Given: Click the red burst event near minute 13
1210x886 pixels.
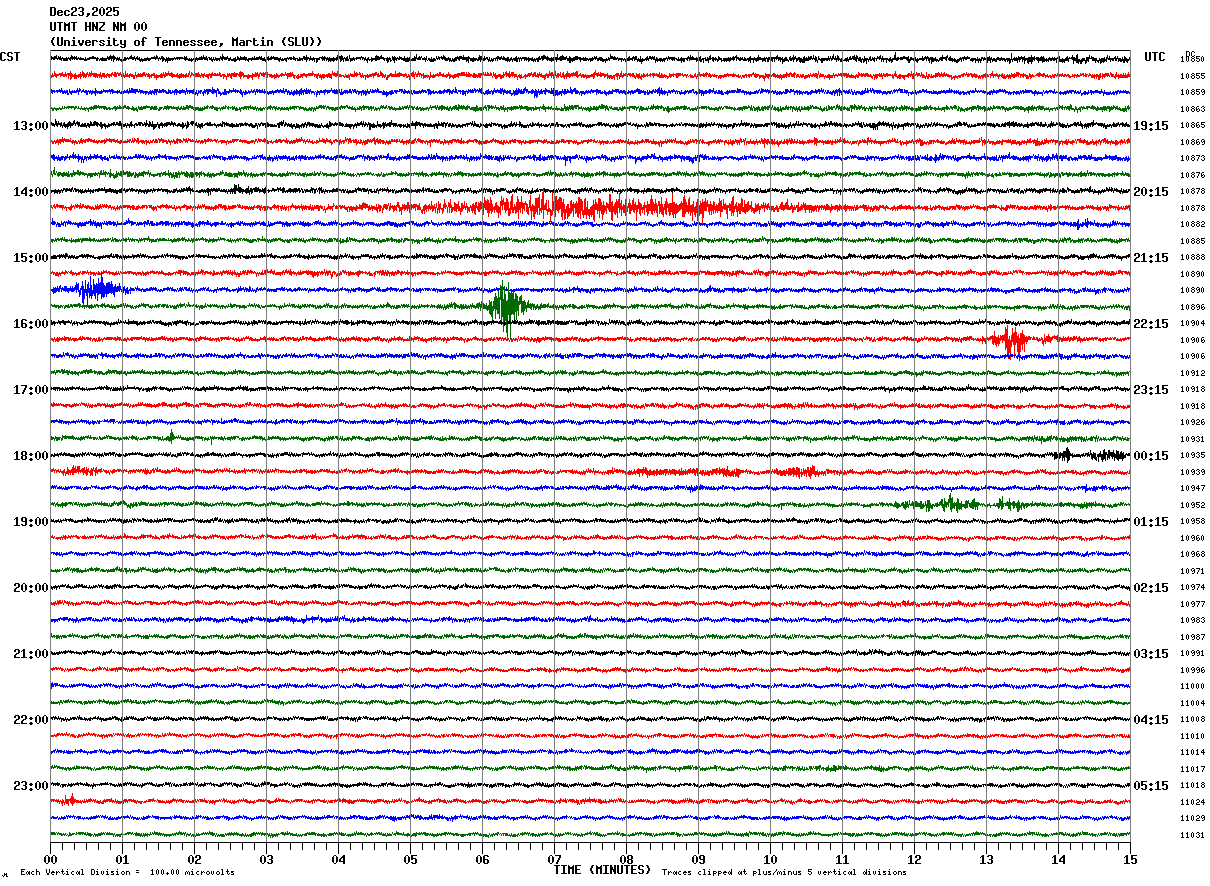Looking at the screenshot, I should point(1014,340).
